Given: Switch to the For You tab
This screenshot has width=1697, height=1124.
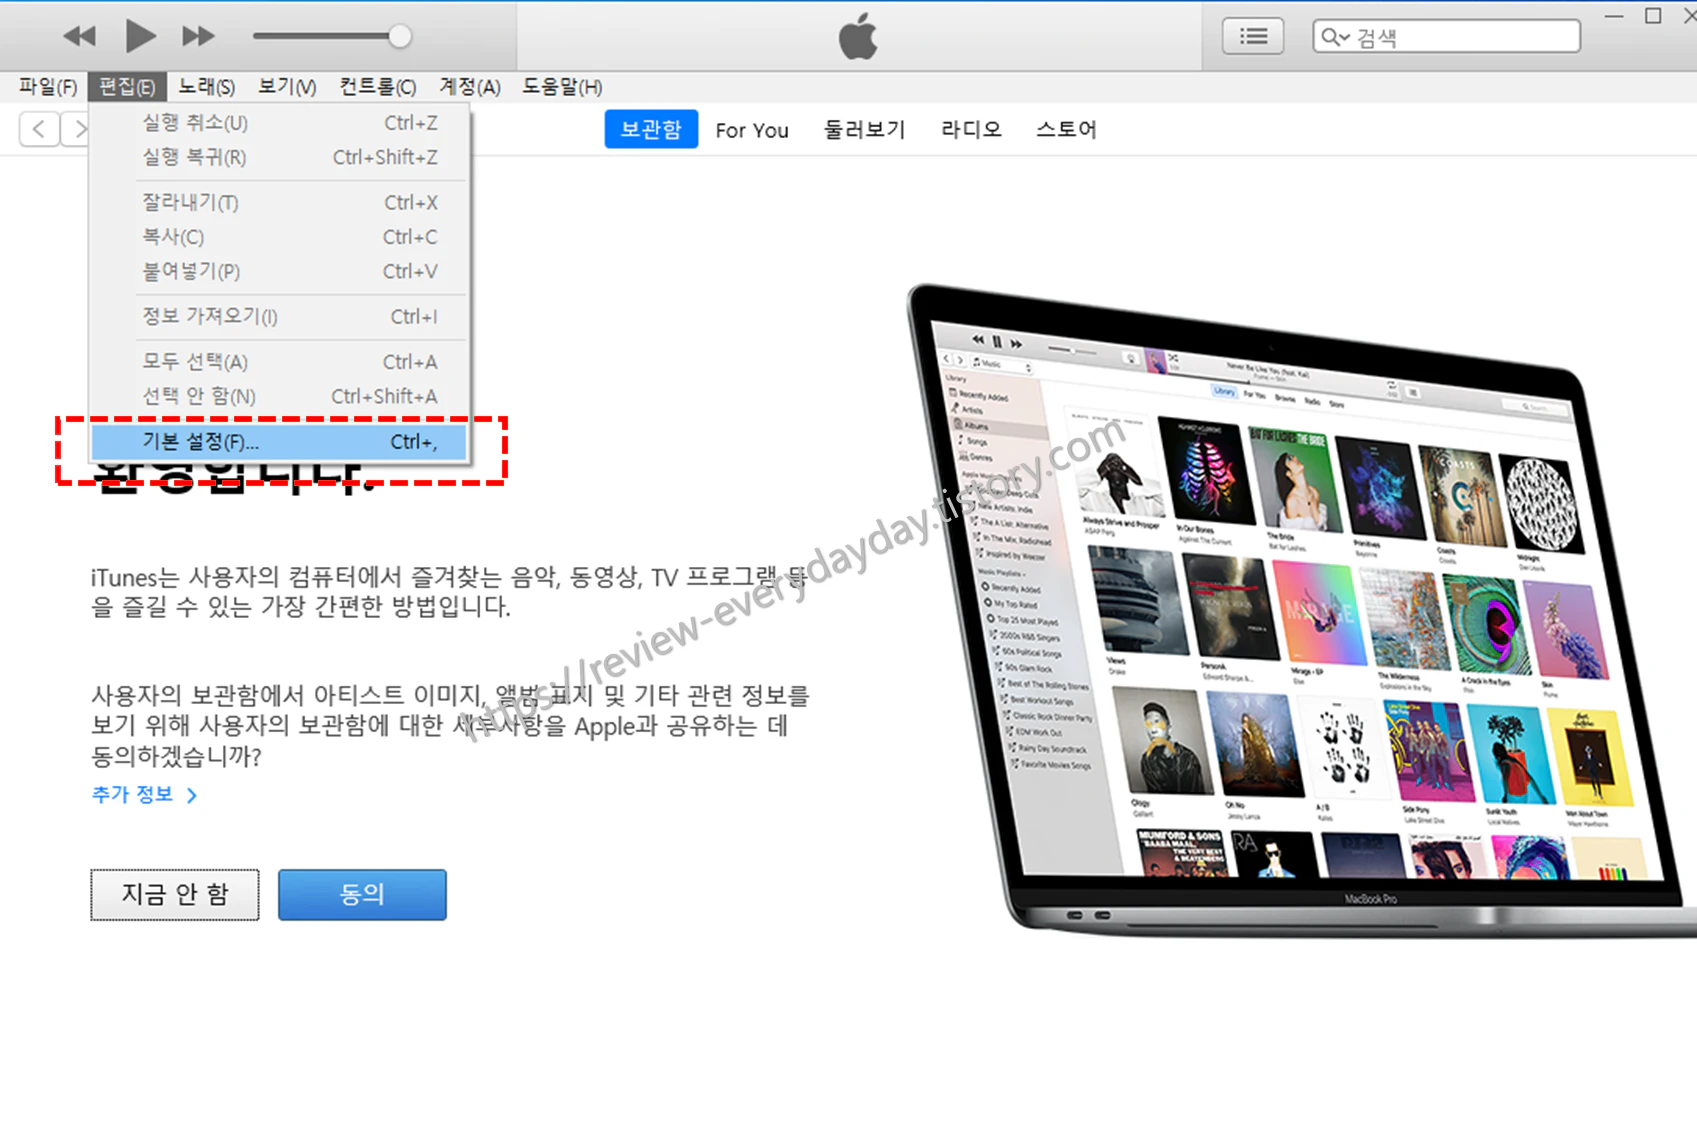Looking at the screenshot, I should point(752,130).
